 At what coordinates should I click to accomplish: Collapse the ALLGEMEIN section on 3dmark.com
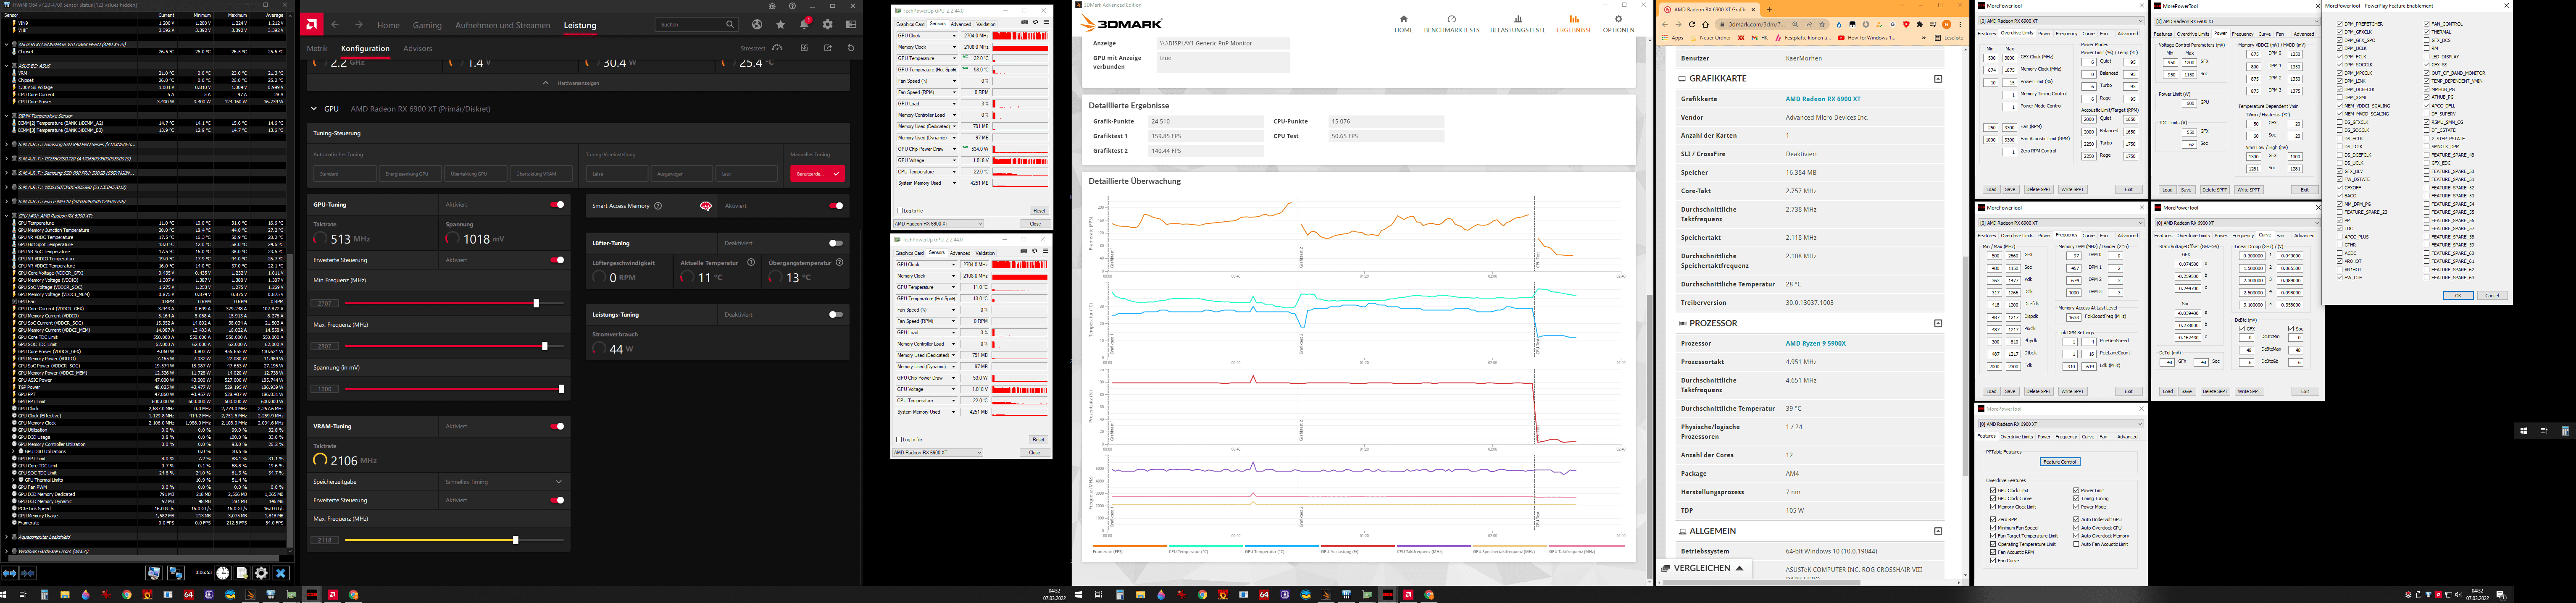[1938, 531]
